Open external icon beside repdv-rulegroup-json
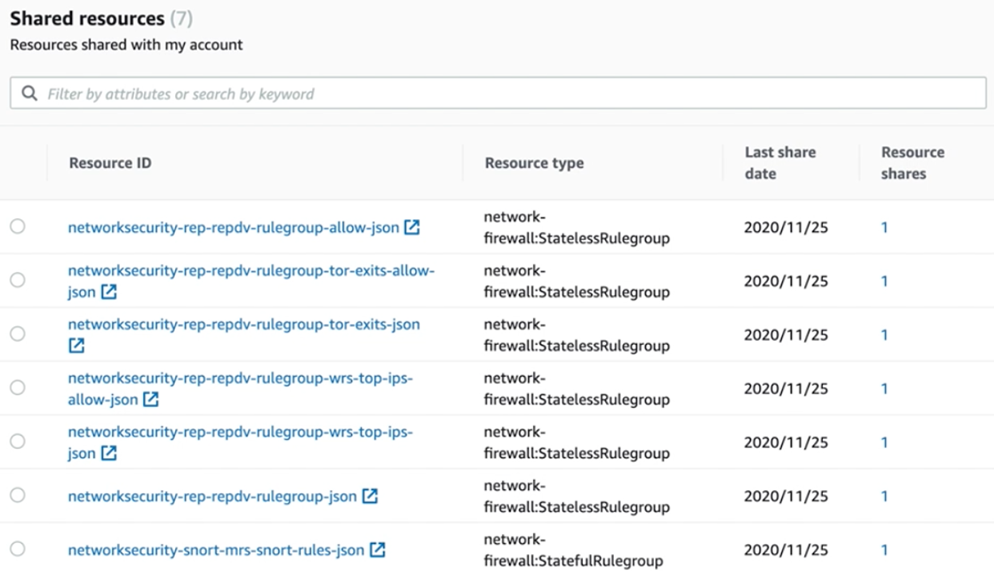The width and height of the screenshot is (994, 571). point(370,496)
